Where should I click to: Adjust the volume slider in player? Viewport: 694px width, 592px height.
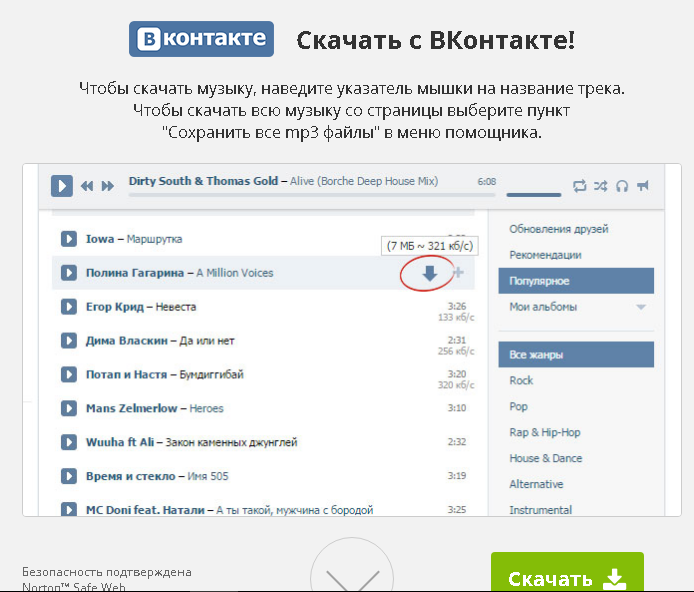point(533,195)
